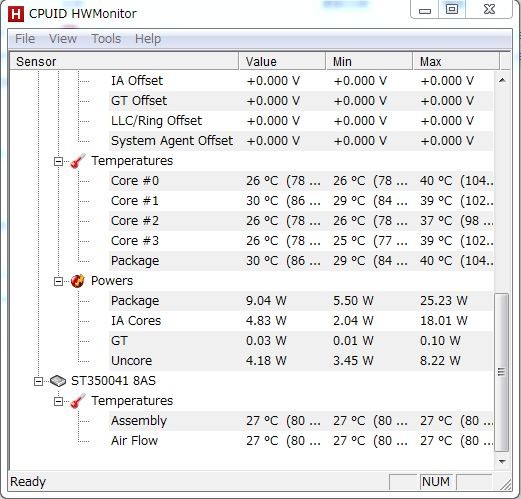521x499 pixels.
Task: Open the View menu
Action: click(x=63, y=39)
